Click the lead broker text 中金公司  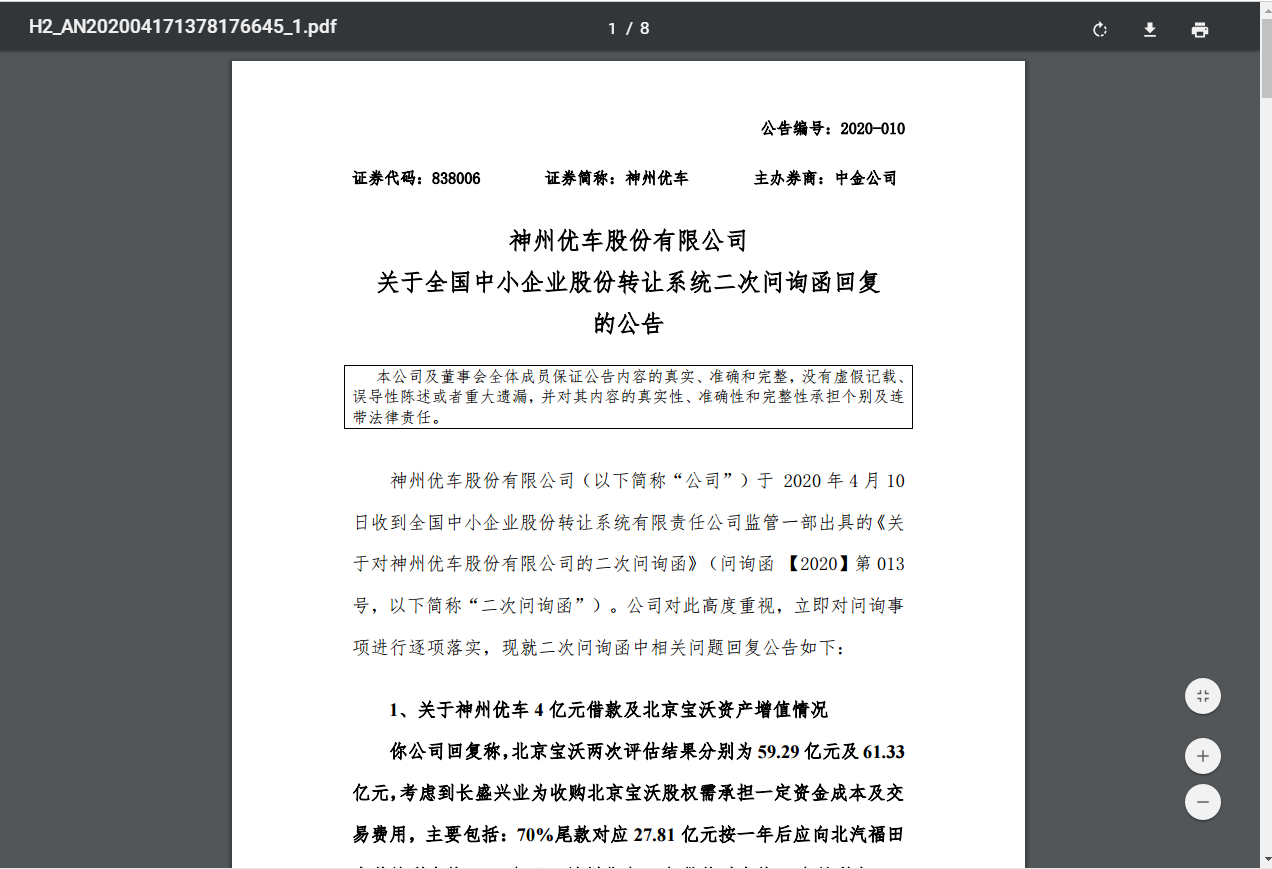(866, 179)
